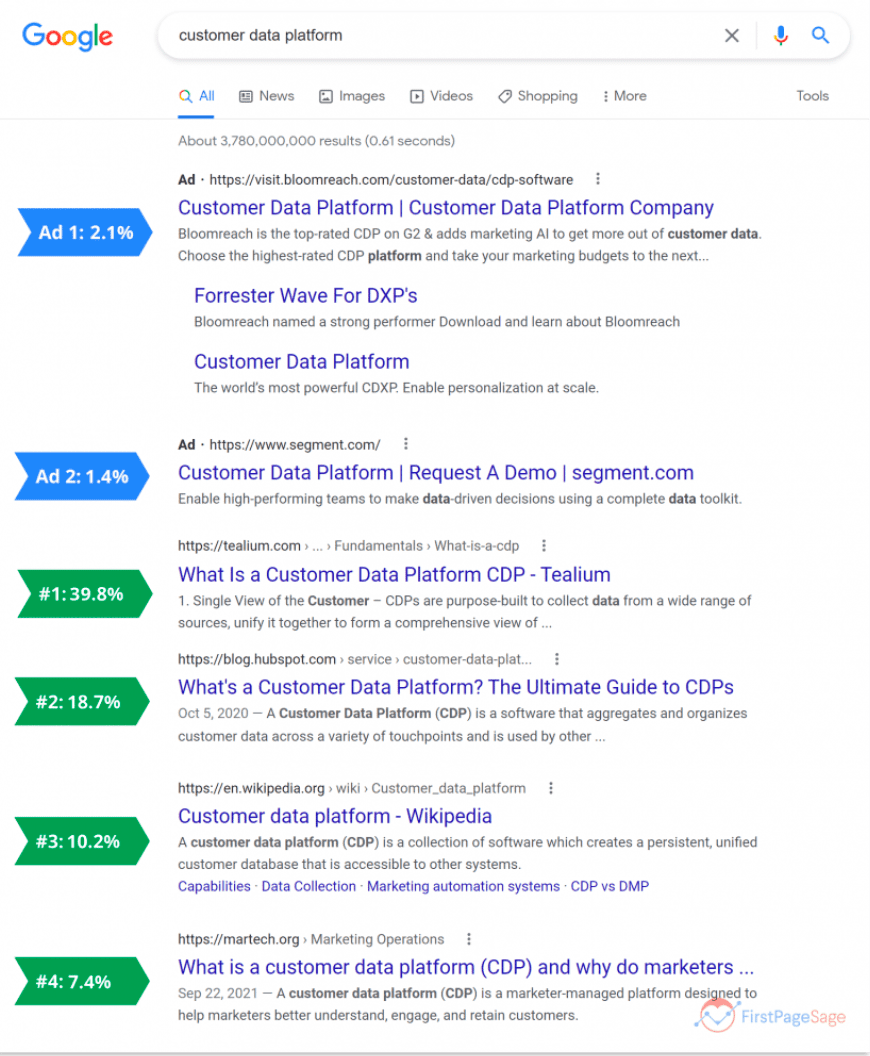Click tealium.com breadcrumb URL
Viewport: 870px width, 1056px height.
pos(349,546)
